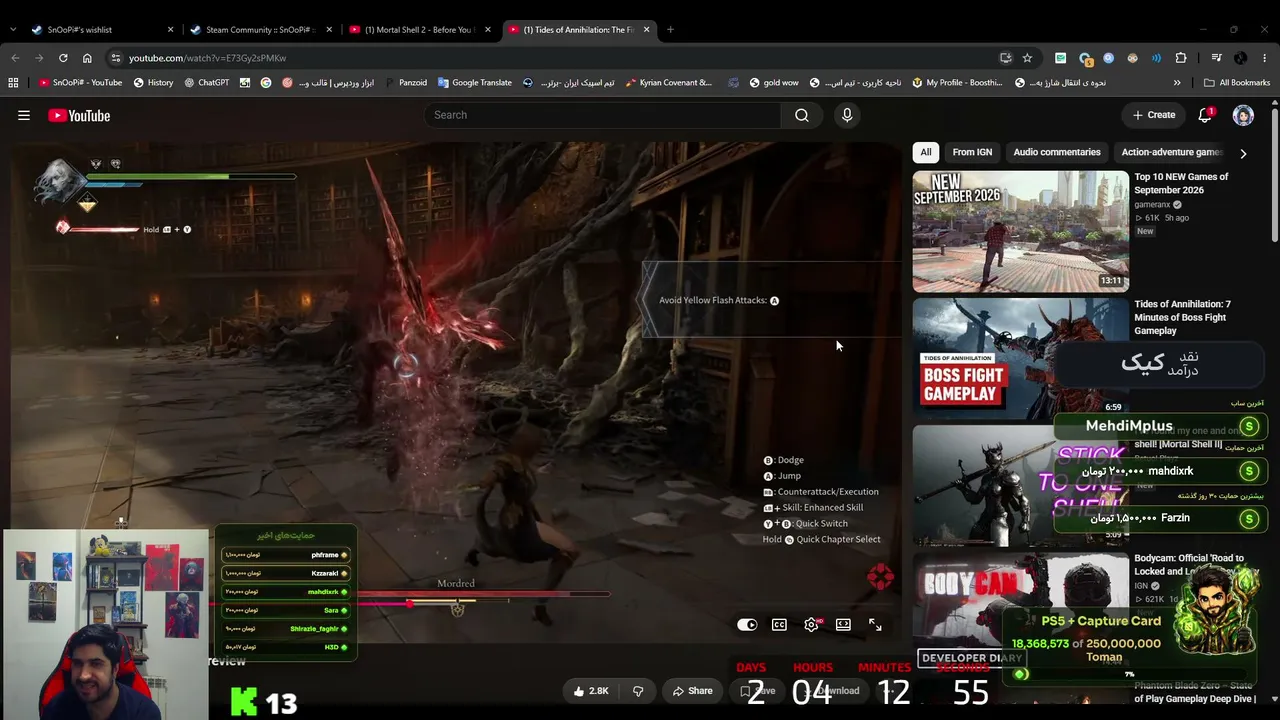Image resolution: width=1280 pixels, height=720 pixels.
Task: Open the My Profile - Boosthi bookmark
Action: coord(957,83)
